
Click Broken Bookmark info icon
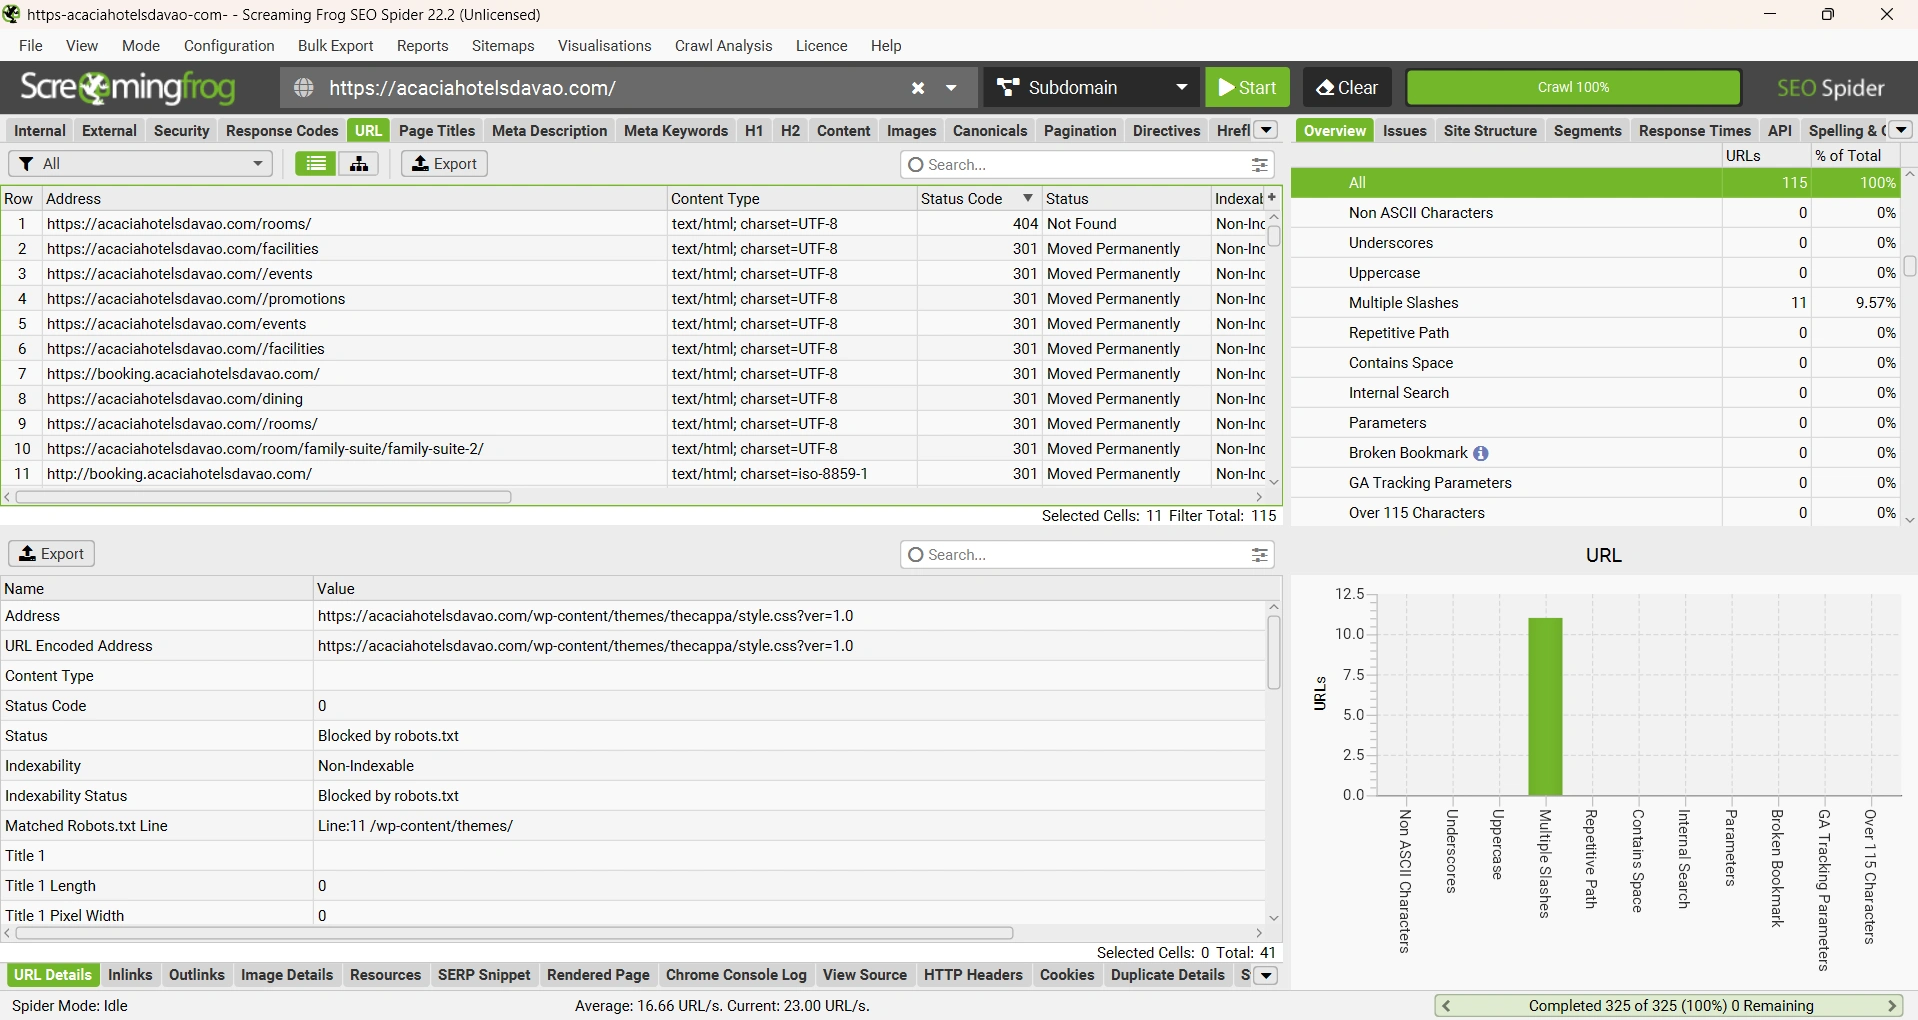click(x=1481, y=453)
